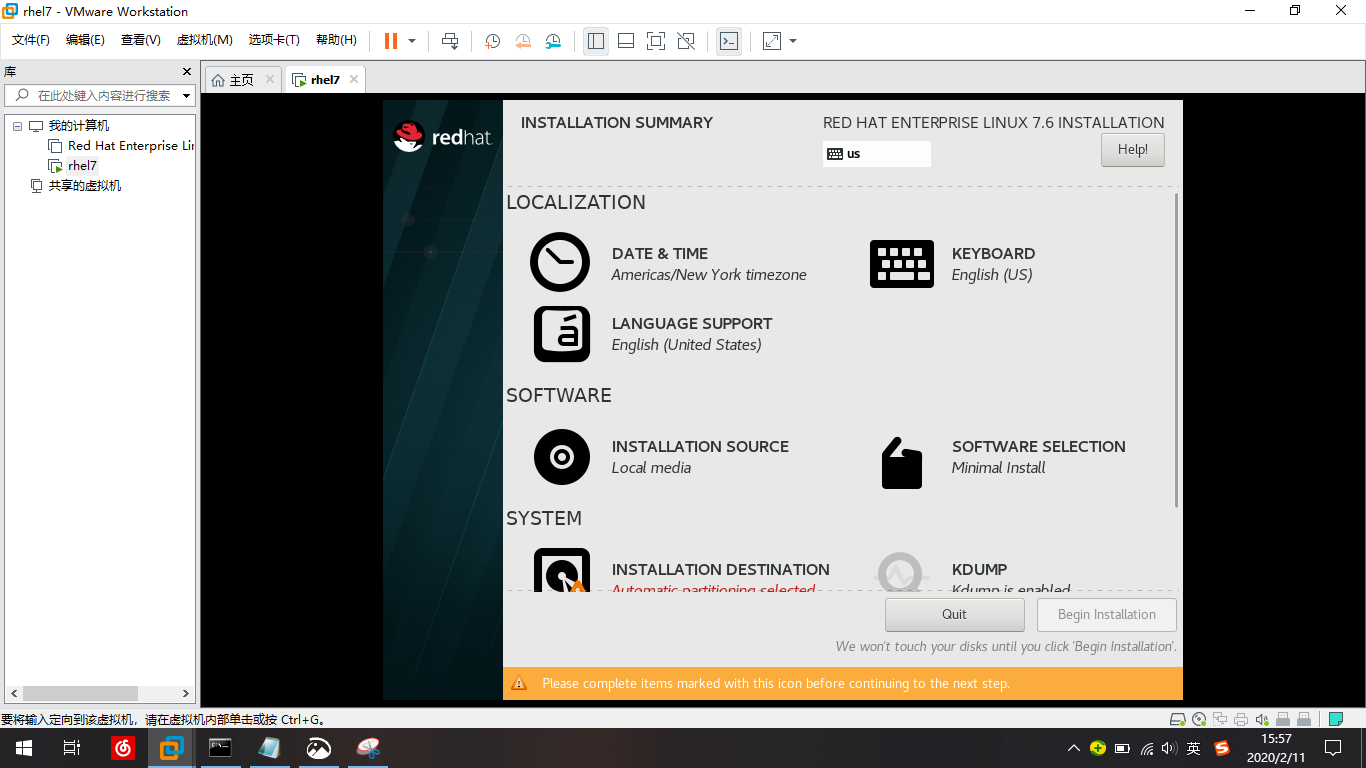Close the rhel7 tab
Image resolution: width=1366 pixels, height=768 pixels.
pos(353,79)
